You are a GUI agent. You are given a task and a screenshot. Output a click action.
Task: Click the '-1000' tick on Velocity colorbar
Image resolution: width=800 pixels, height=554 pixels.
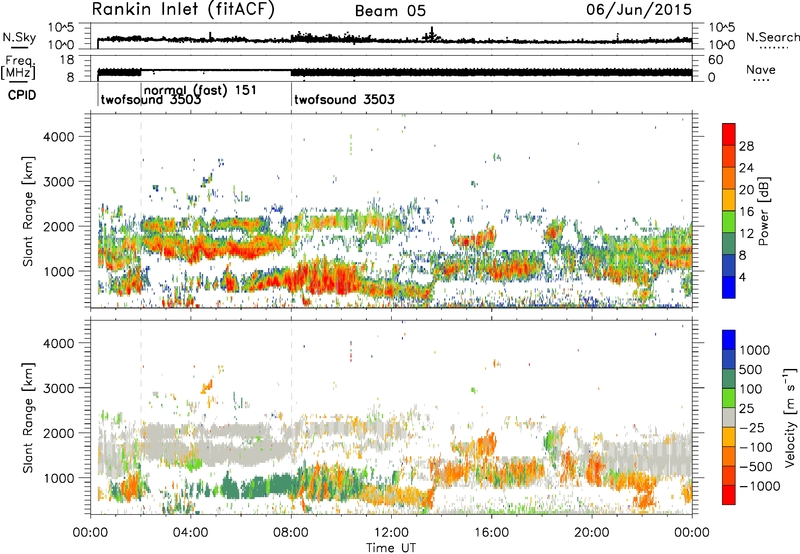coord(760,486)
